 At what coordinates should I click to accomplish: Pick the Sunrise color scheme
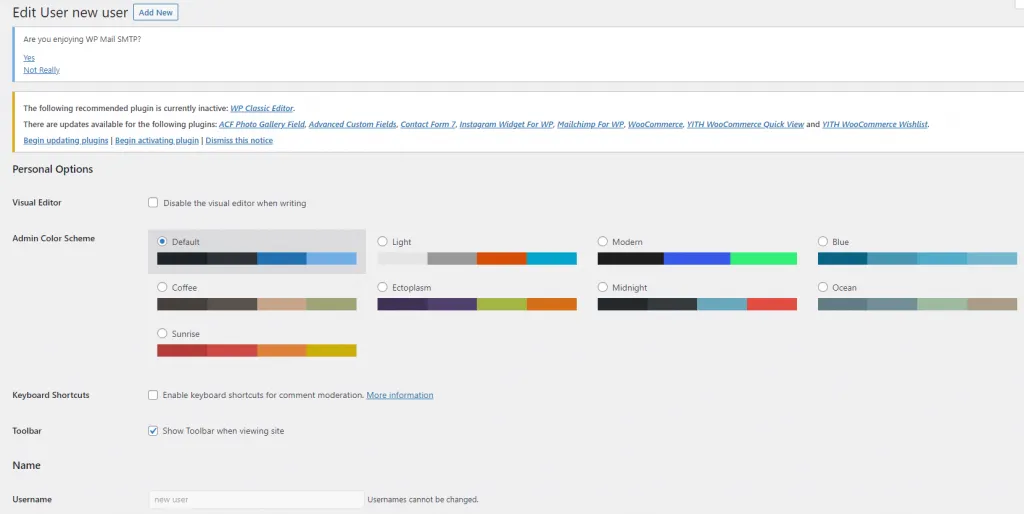[x=163, y=333]
